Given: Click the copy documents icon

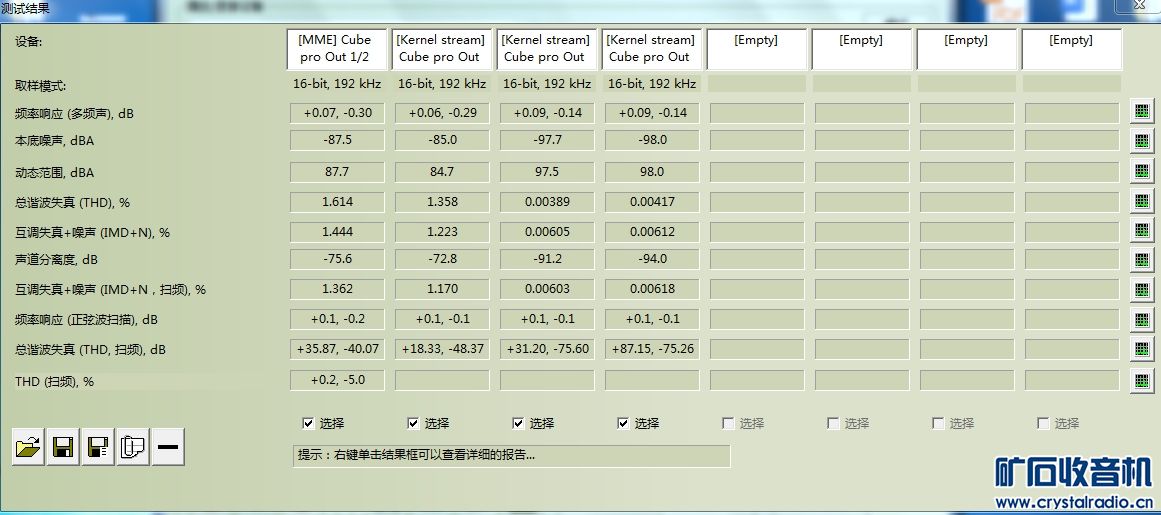Looking at the screenshot, I should tap(133, 447).
